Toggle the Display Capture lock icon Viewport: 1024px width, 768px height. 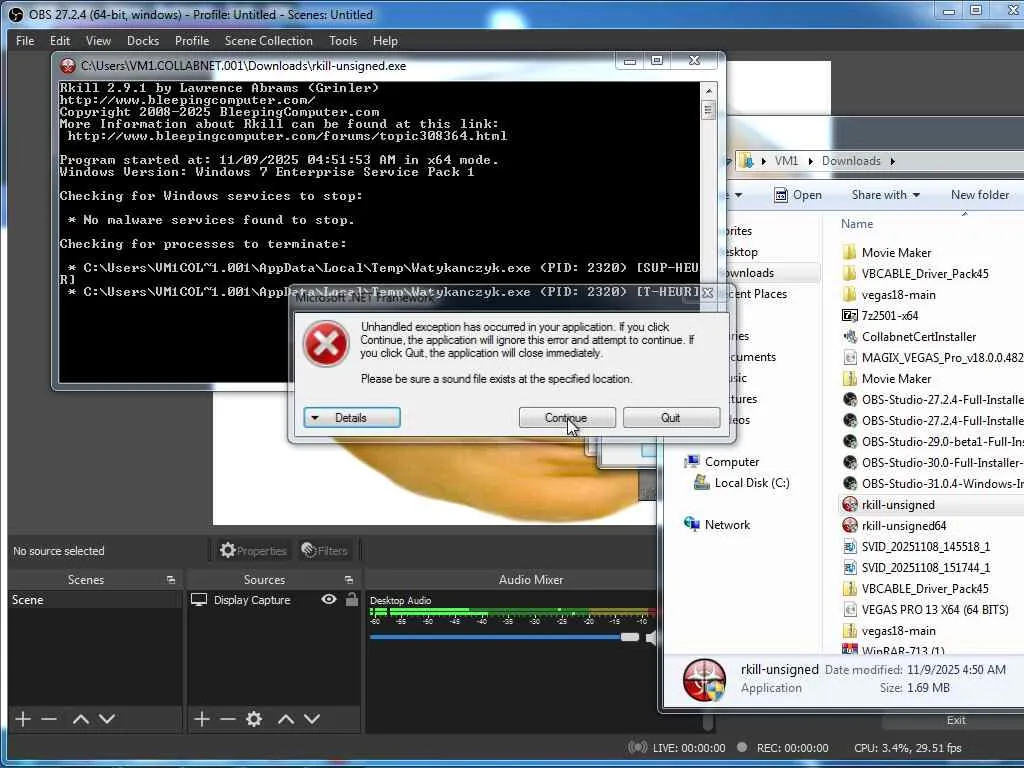[351, 599]
